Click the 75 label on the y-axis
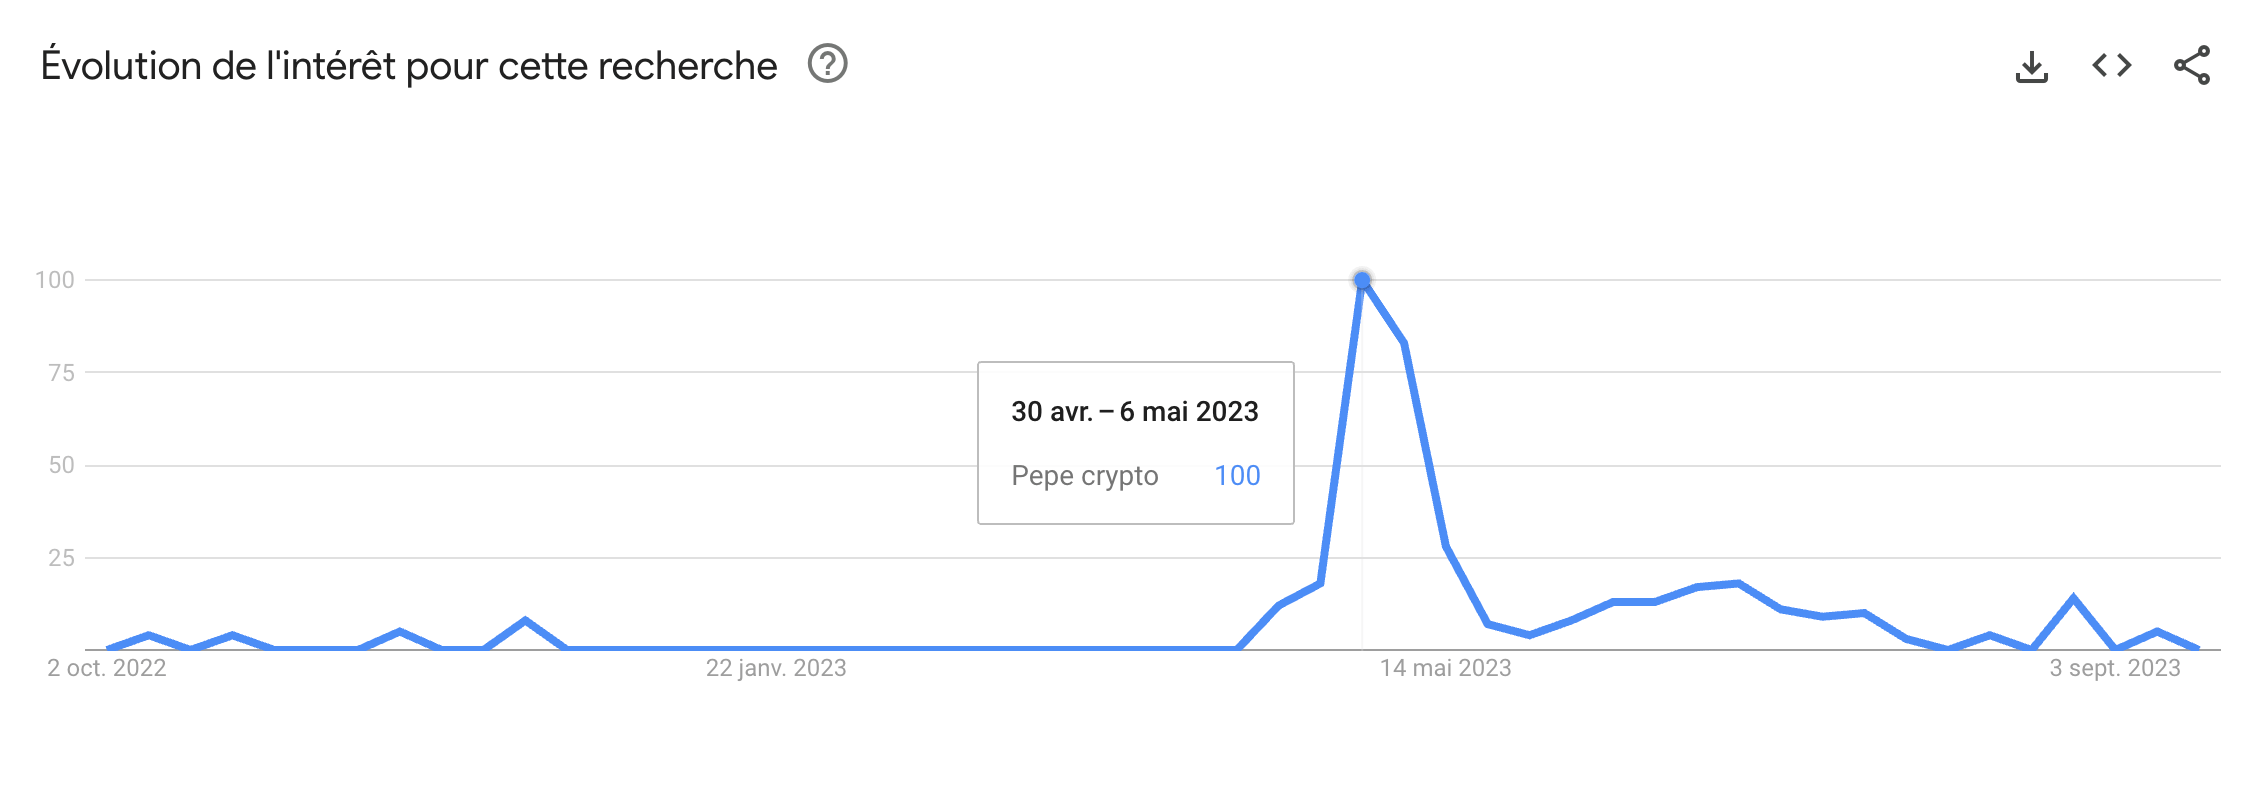This screenshot has height=807, width=2256. coord(61,373)
